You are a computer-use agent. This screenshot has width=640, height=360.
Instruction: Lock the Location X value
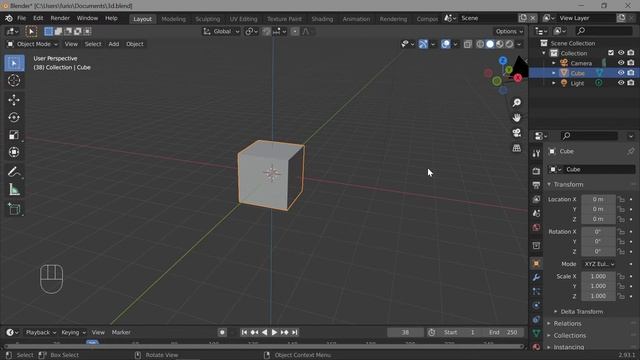[621, 199]
